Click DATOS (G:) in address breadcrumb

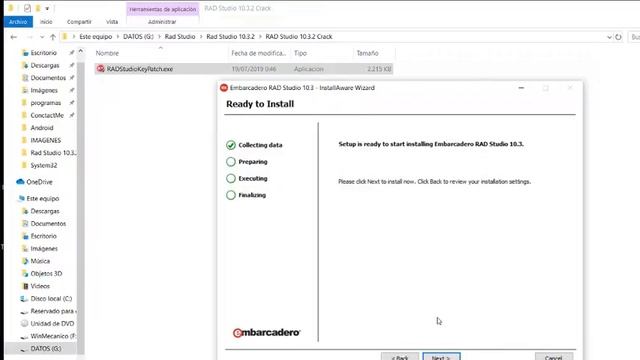(x=138, y=37)
